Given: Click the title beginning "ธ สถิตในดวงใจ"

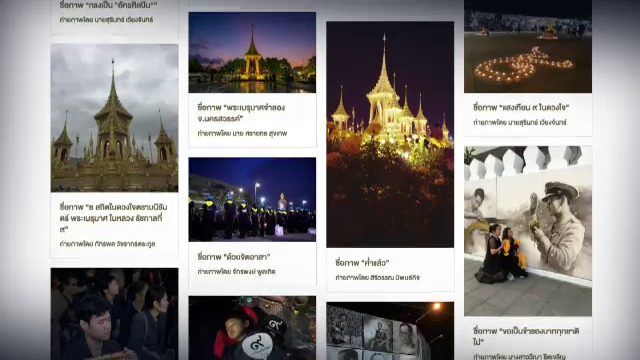Looking at the screenshot, I should point(113,218).
